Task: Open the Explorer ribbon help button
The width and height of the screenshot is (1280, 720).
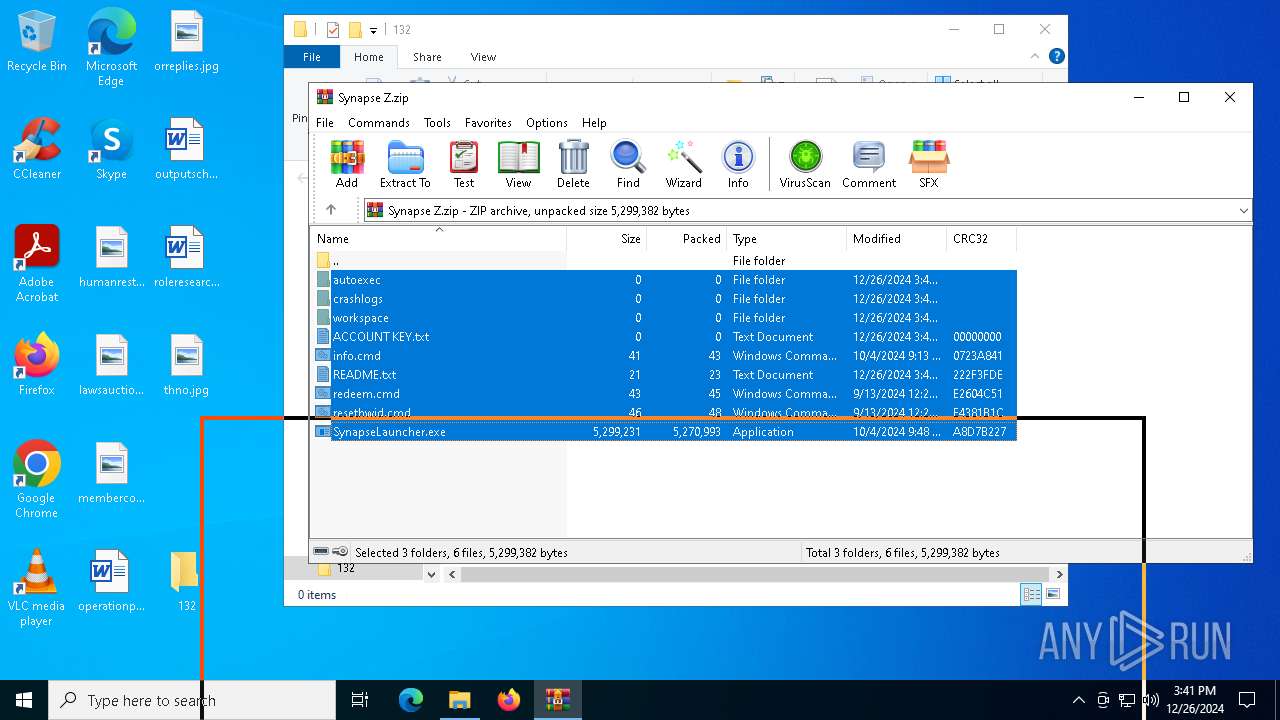Action: [1056, 57]
